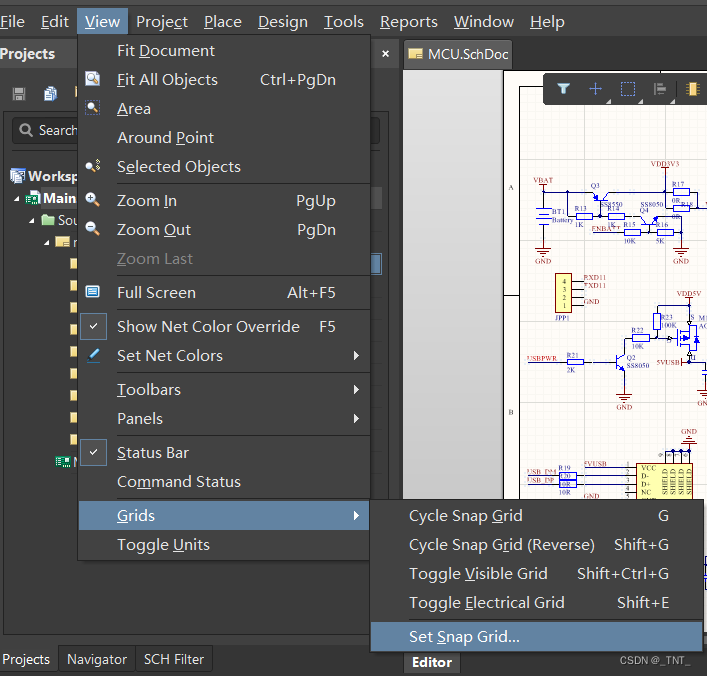Toggle Show Net Color Override checkmark
The image size is (707, 676).
pyautogui.click(x=208, y=327)
